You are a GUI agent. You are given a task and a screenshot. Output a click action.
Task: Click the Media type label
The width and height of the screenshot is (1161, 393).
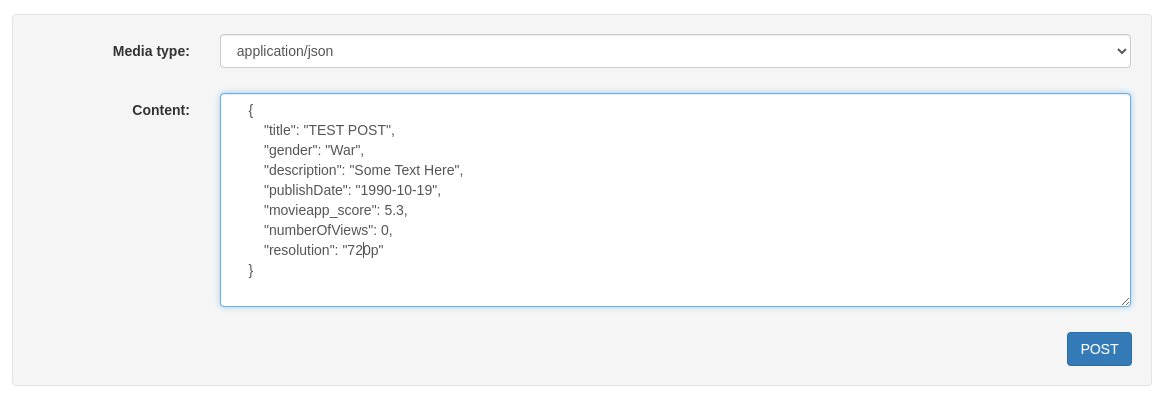pyautogui.click(x=151, y=51)
